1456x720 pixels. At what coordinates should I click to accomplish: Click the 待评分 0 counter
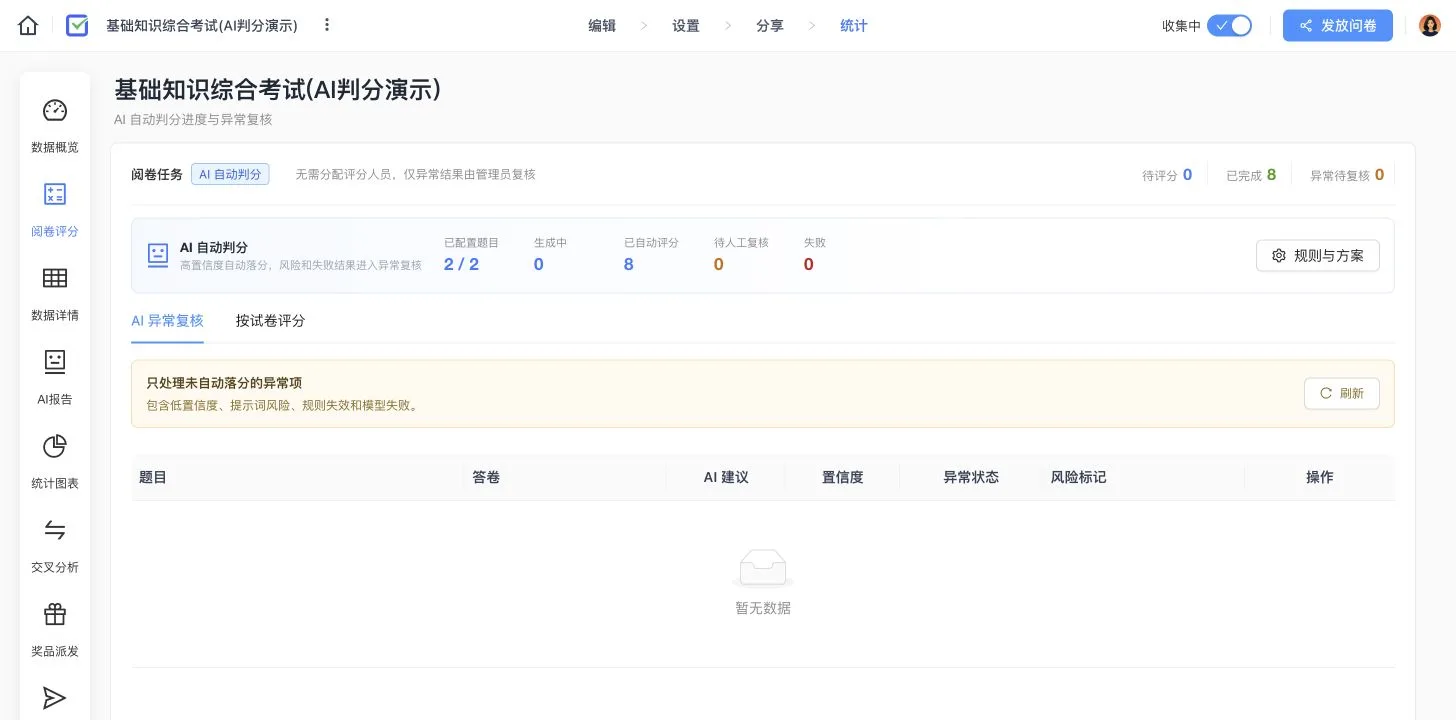pyautogui.click(x=1167, y=175)
